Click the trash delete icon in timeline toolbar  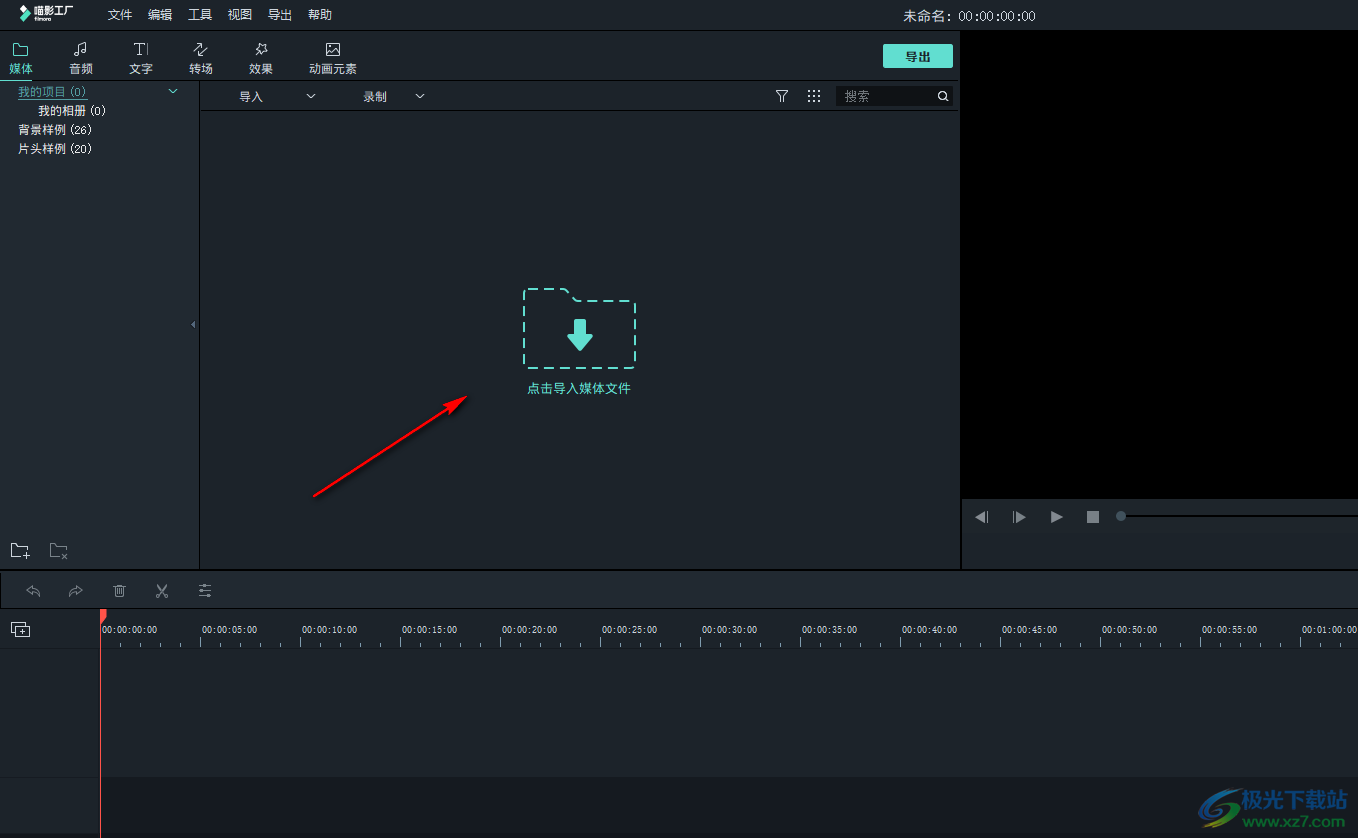pos(119,591)
